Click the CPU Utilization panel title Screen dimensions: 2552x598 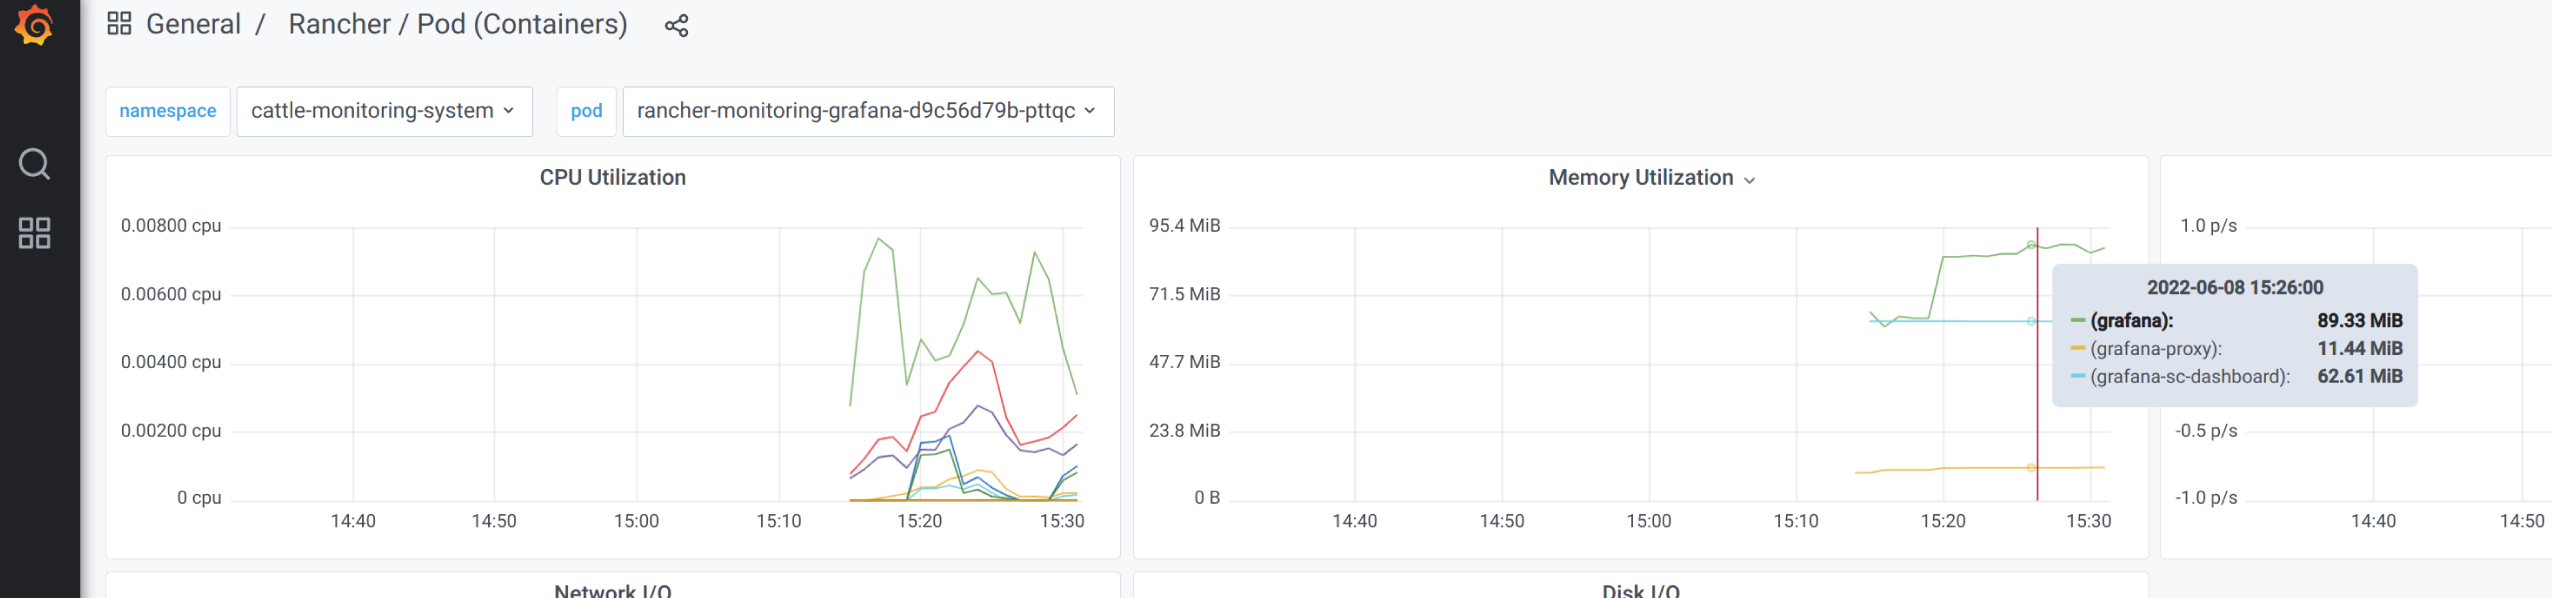[x=613, y=177]
